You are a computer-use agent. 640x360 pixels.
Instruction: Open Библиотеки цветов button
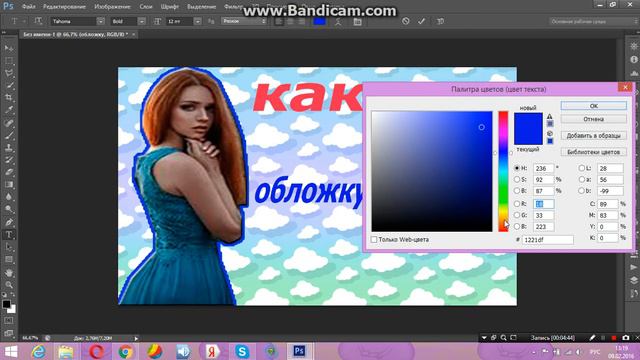(x=593, y=152)
